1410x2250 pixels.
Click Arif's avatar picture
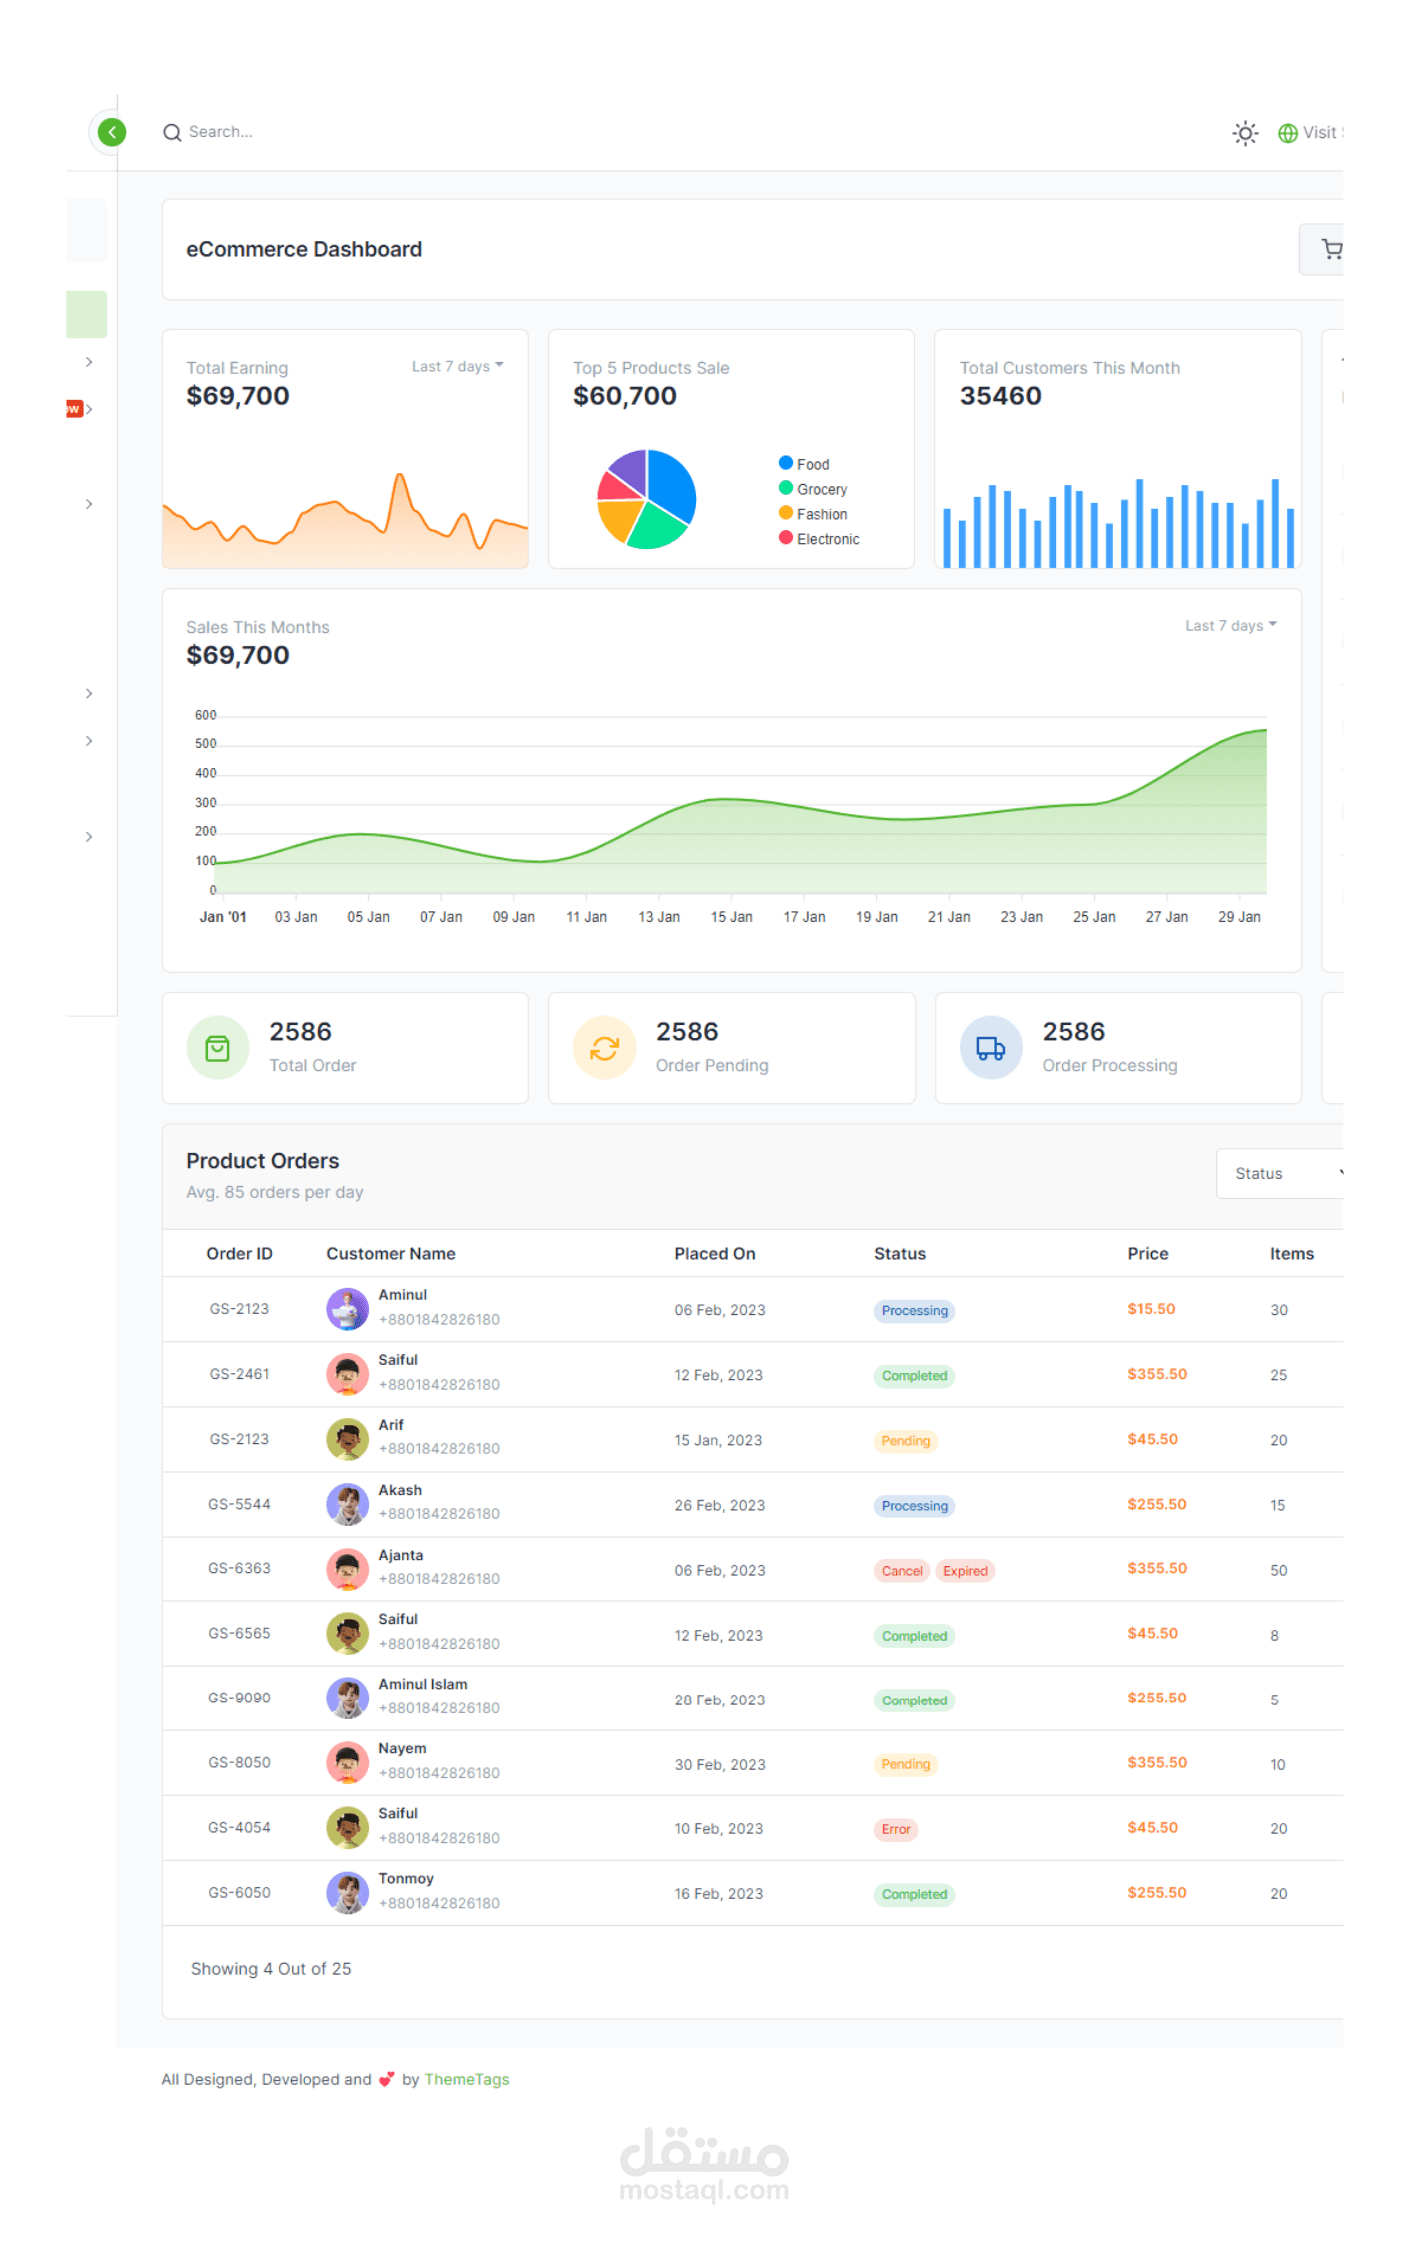pos(347,1439)
